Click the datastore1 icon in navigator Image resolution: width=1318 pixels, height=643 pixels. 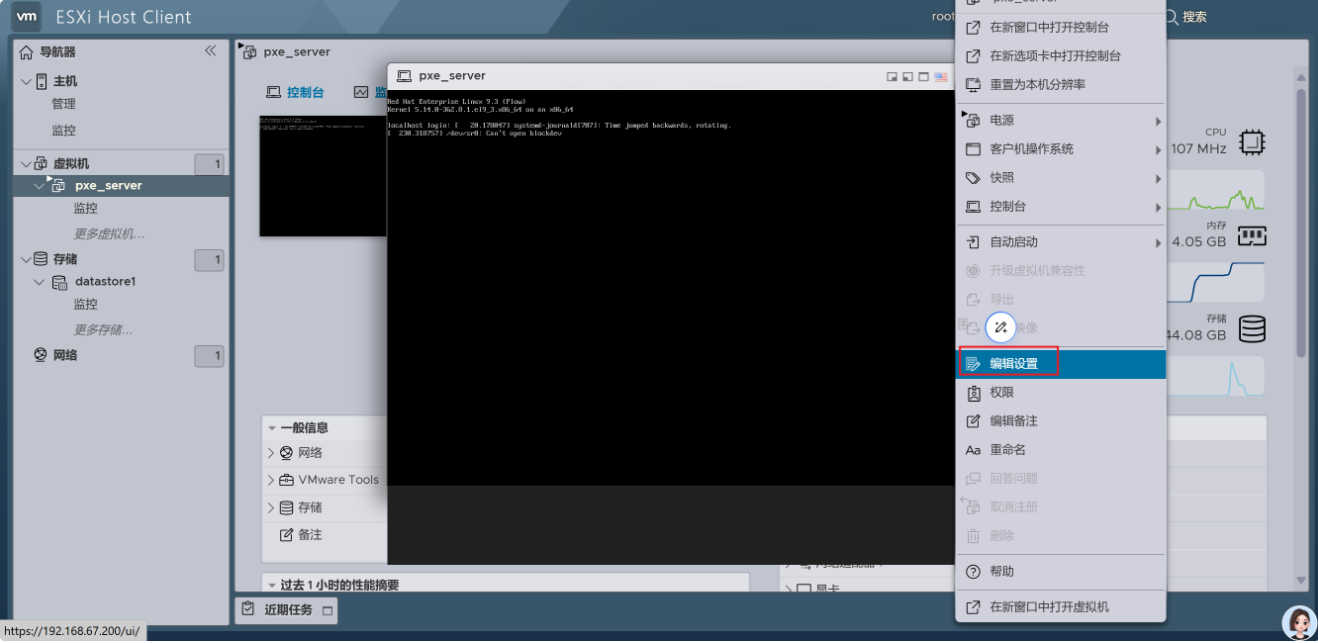59,282
